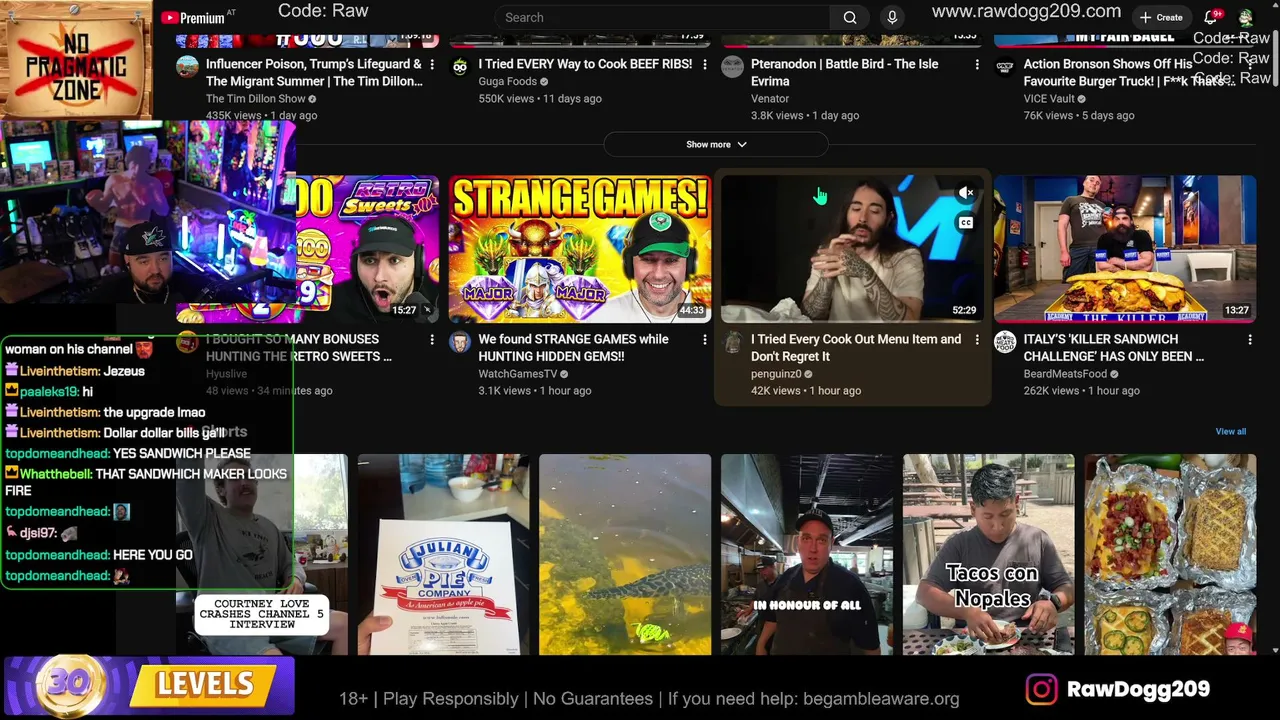1280x720 pixels.
Task: Open more options for the RETRO SWEETS video
Action: point(432,340)
